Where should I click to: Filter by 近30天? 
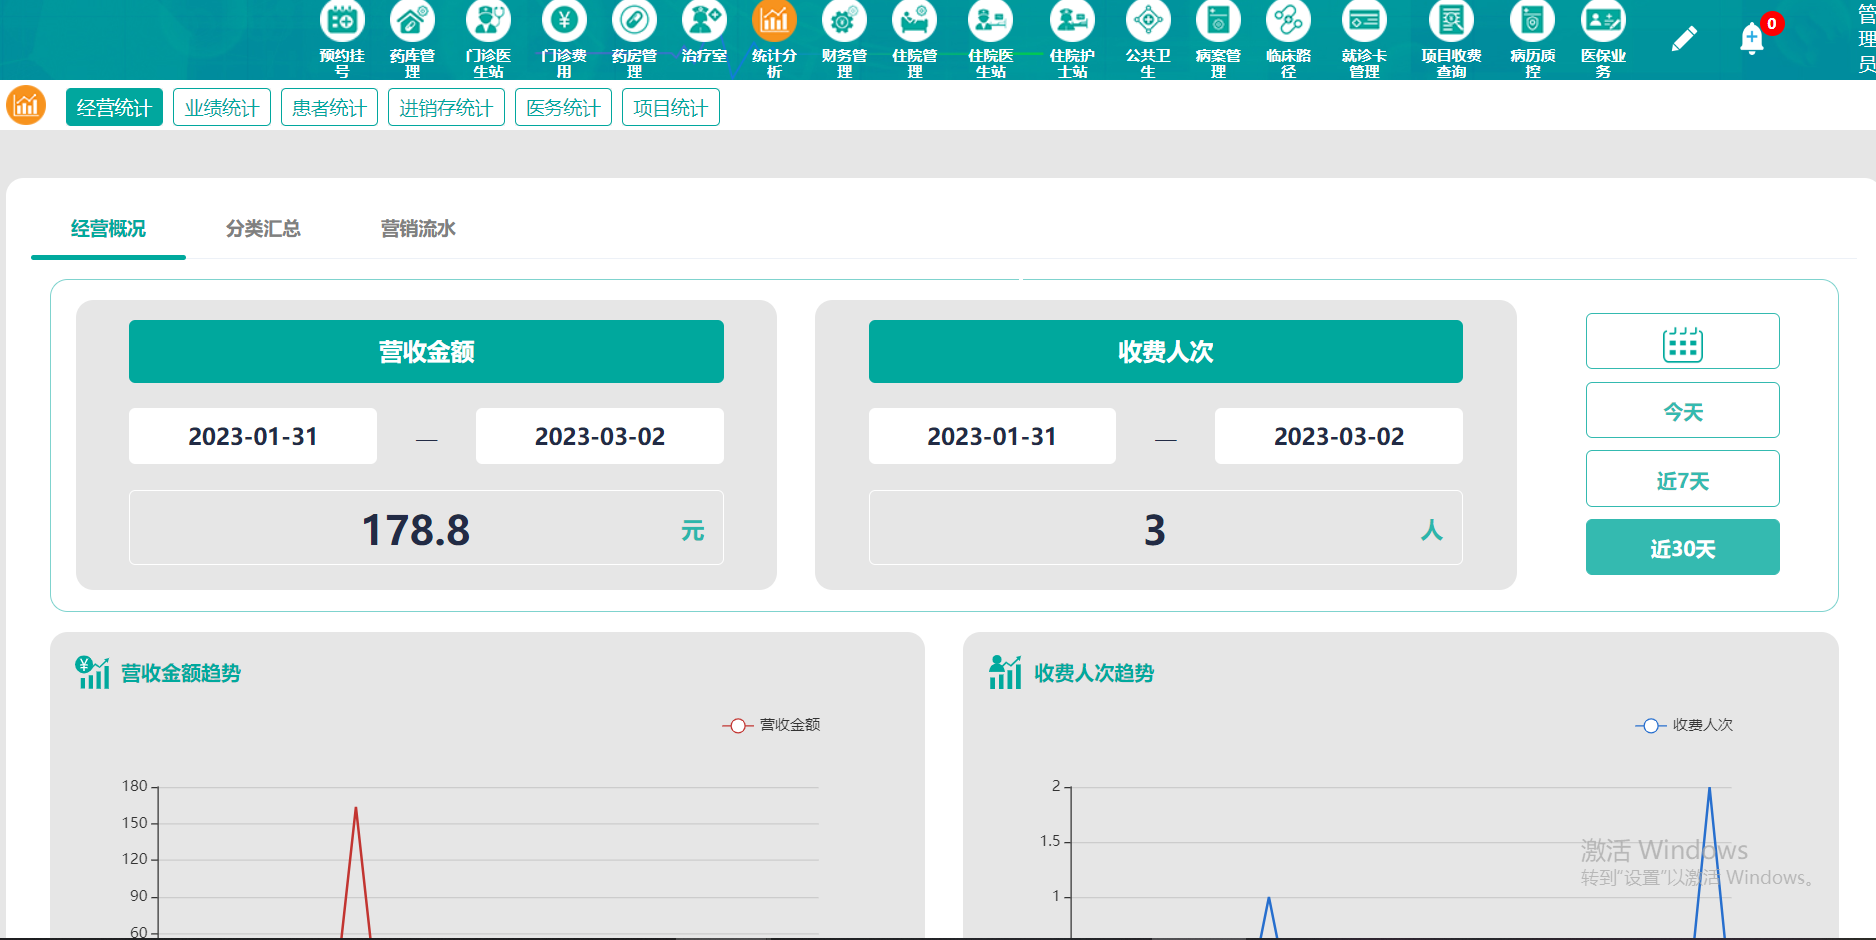click(x=1683, y=547)
